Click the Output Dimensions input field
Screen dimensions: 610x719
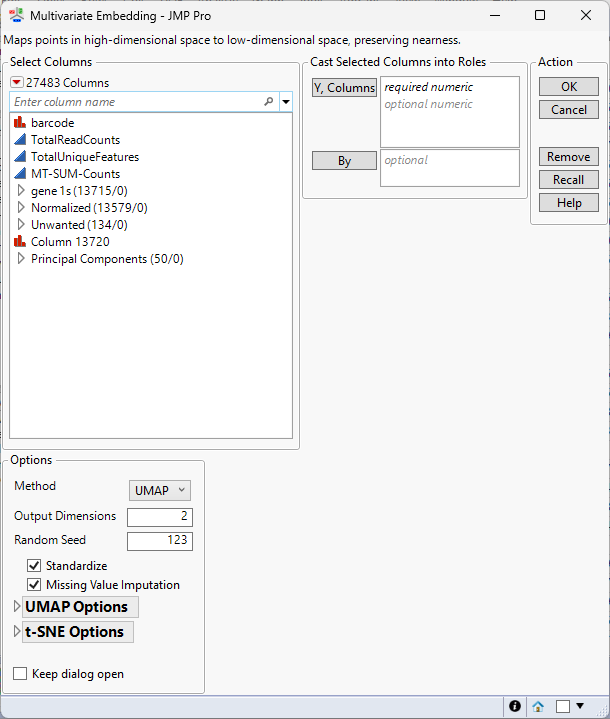coord(160,517)
